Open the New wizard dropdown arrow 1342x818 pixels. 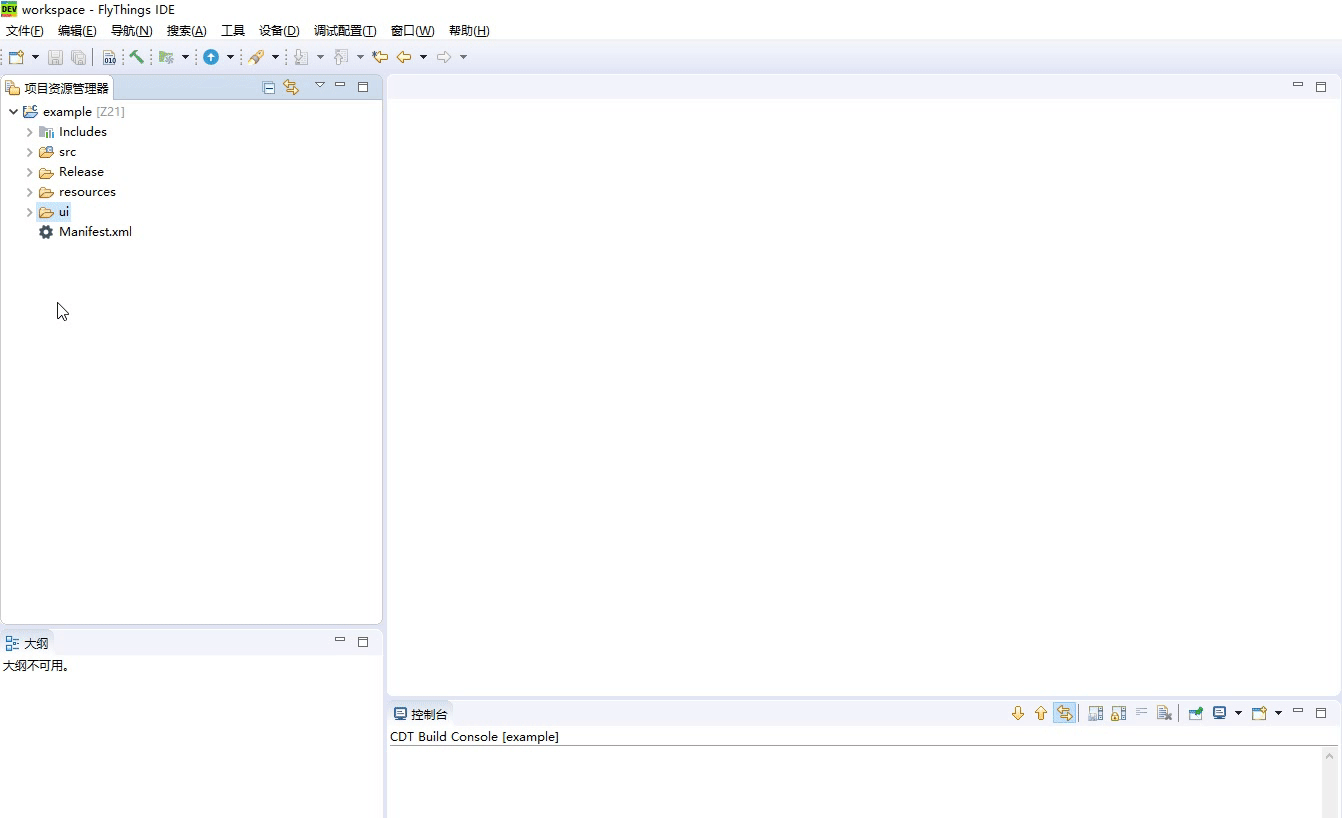(36, 57)
